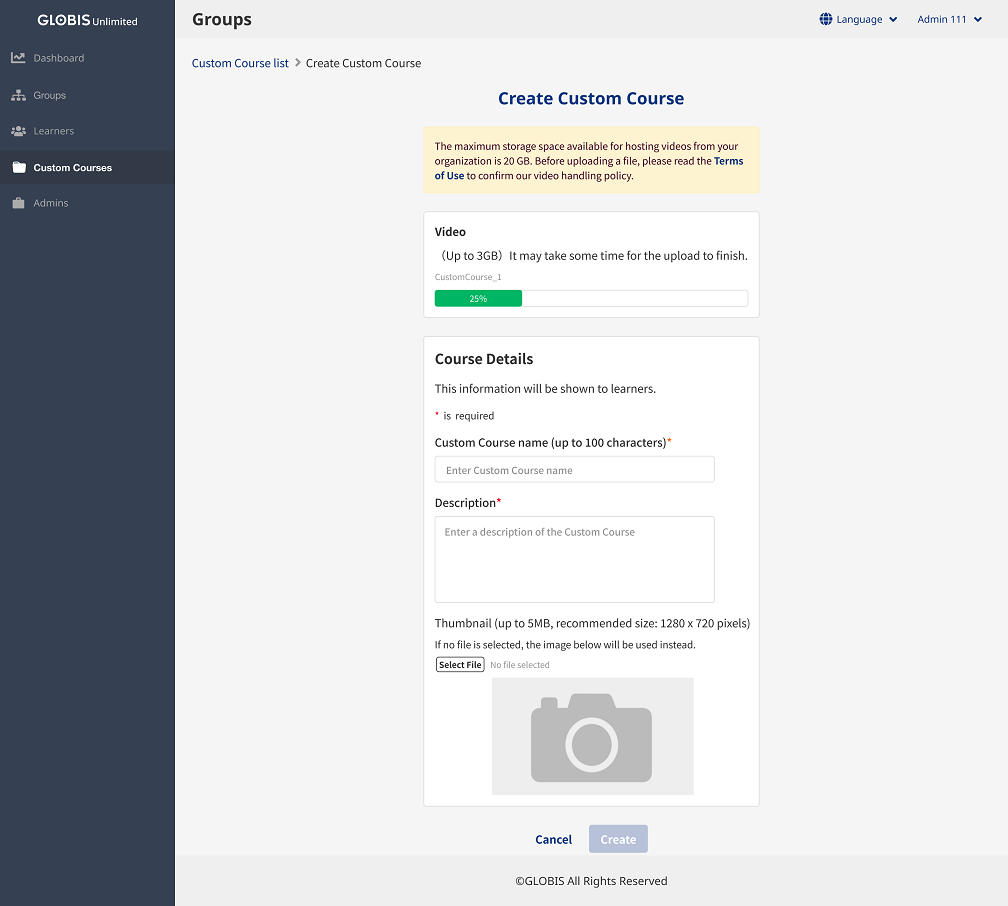The width and height of the screenshot is (1008, 906).
Task: Expand the Admin 111 account menu
Action: (948, 18)
